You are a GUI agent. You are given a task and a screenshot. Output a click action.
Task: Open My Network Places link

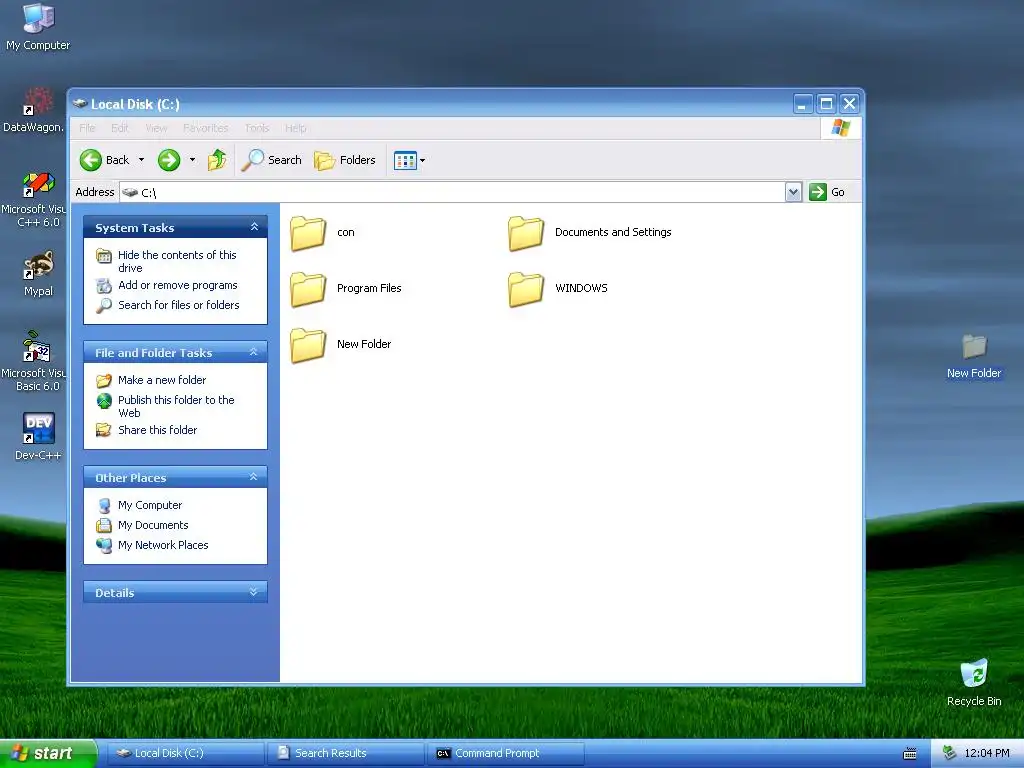[x=163, y=545]
